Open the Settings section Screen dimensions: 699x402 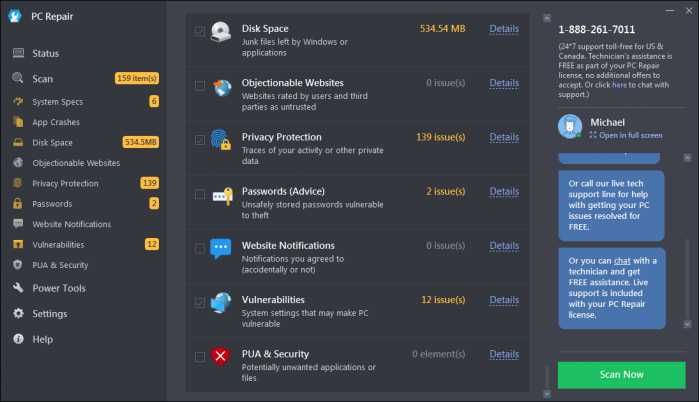tap(49, 314)
